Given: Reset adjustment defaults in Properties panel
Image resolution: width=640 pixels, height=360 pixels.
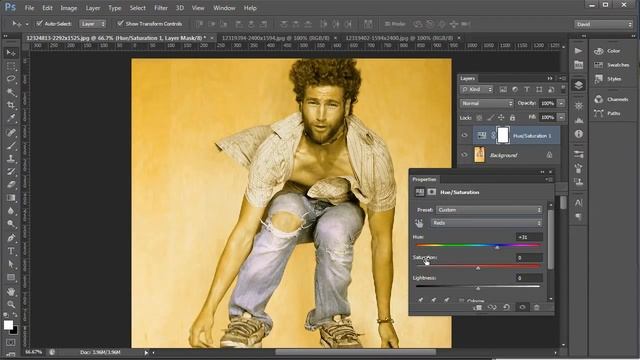Looking at the screenshot, I should point(507,307).
